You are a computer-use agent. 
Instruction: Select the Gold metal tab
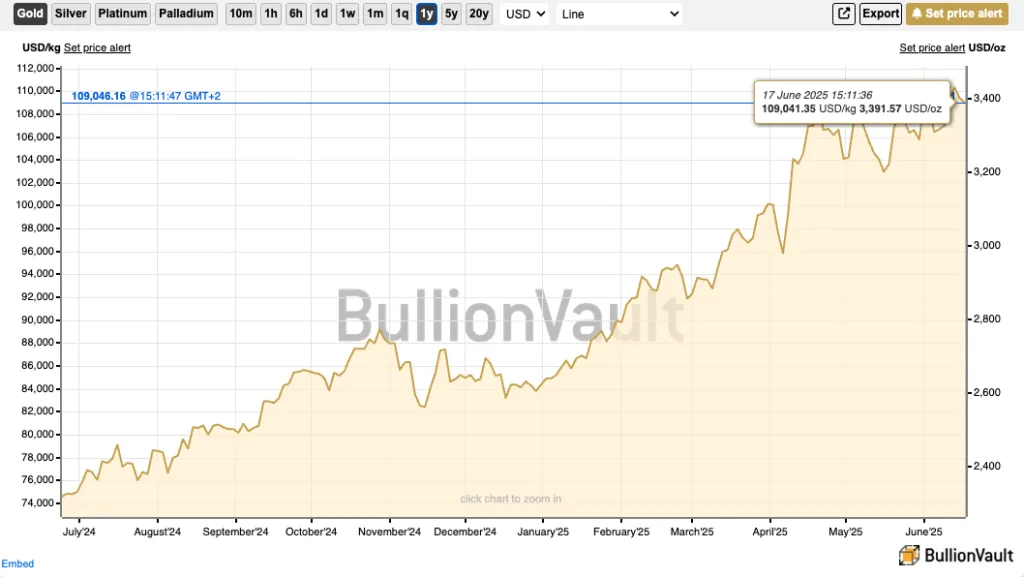[30, 14]
